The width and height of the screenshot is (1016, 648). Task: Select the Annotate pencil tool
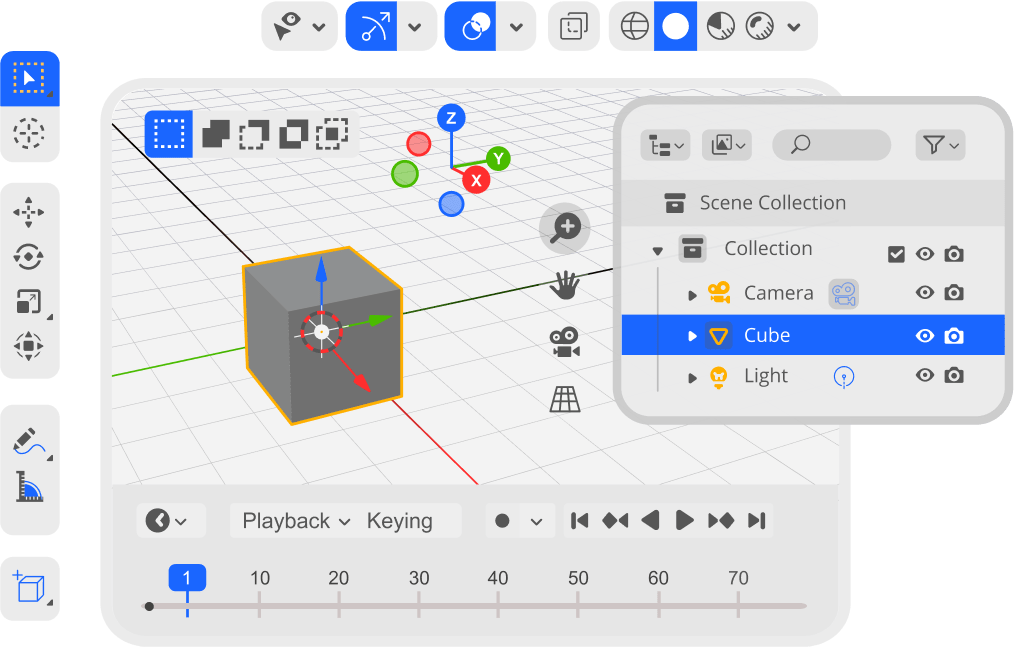coord(29,440)
